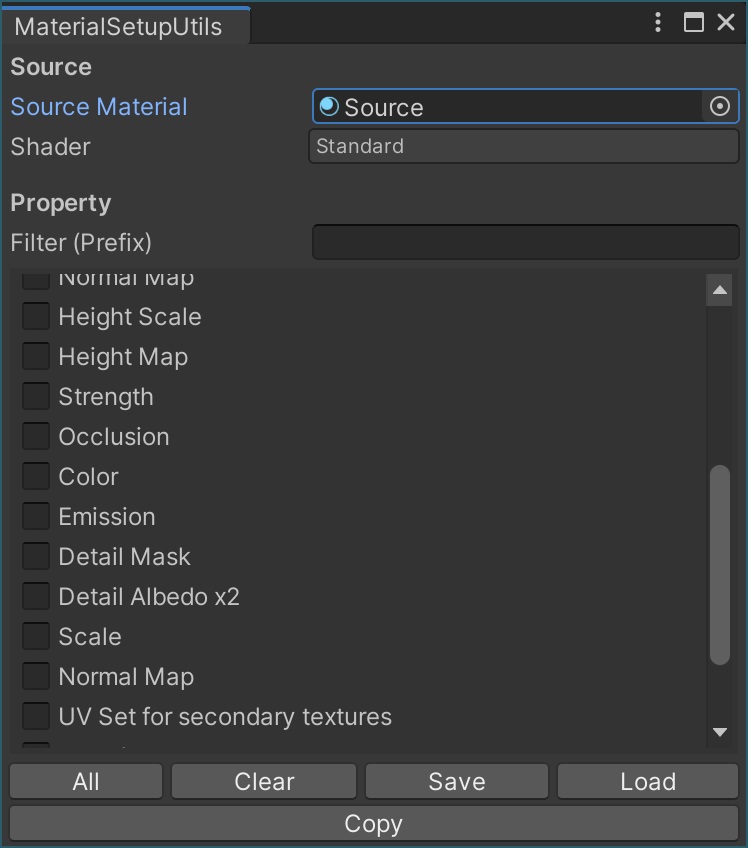Check the Occlusion property
748x848 pixels.
coord(36,436)
